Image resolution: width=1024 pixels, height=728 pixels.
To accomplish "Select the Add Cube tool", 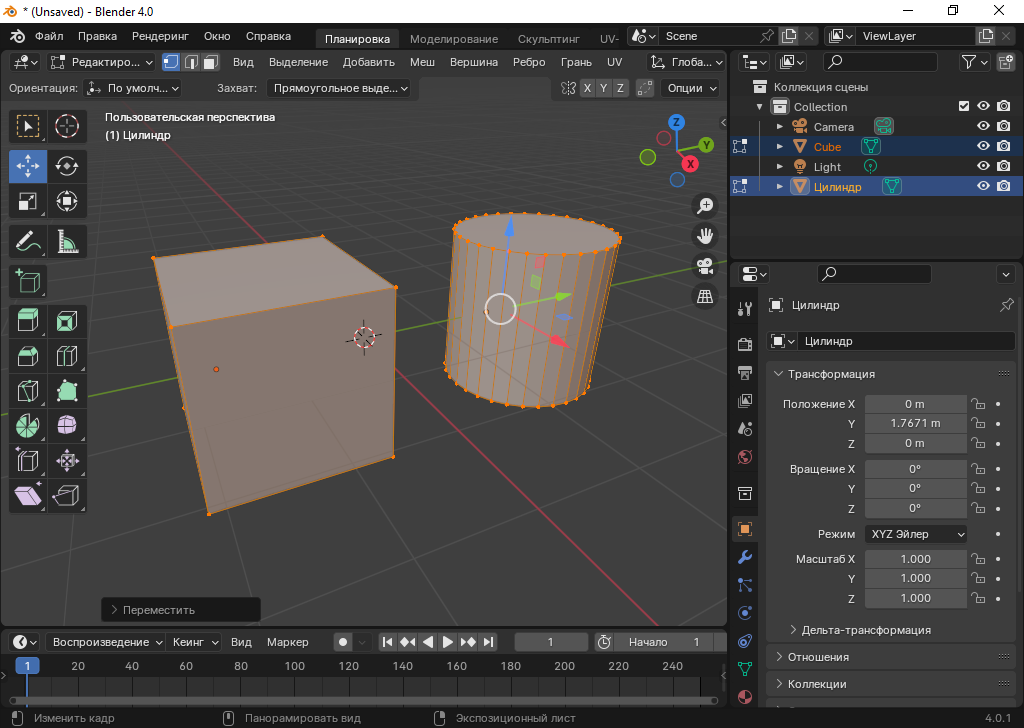I will 28,281.
